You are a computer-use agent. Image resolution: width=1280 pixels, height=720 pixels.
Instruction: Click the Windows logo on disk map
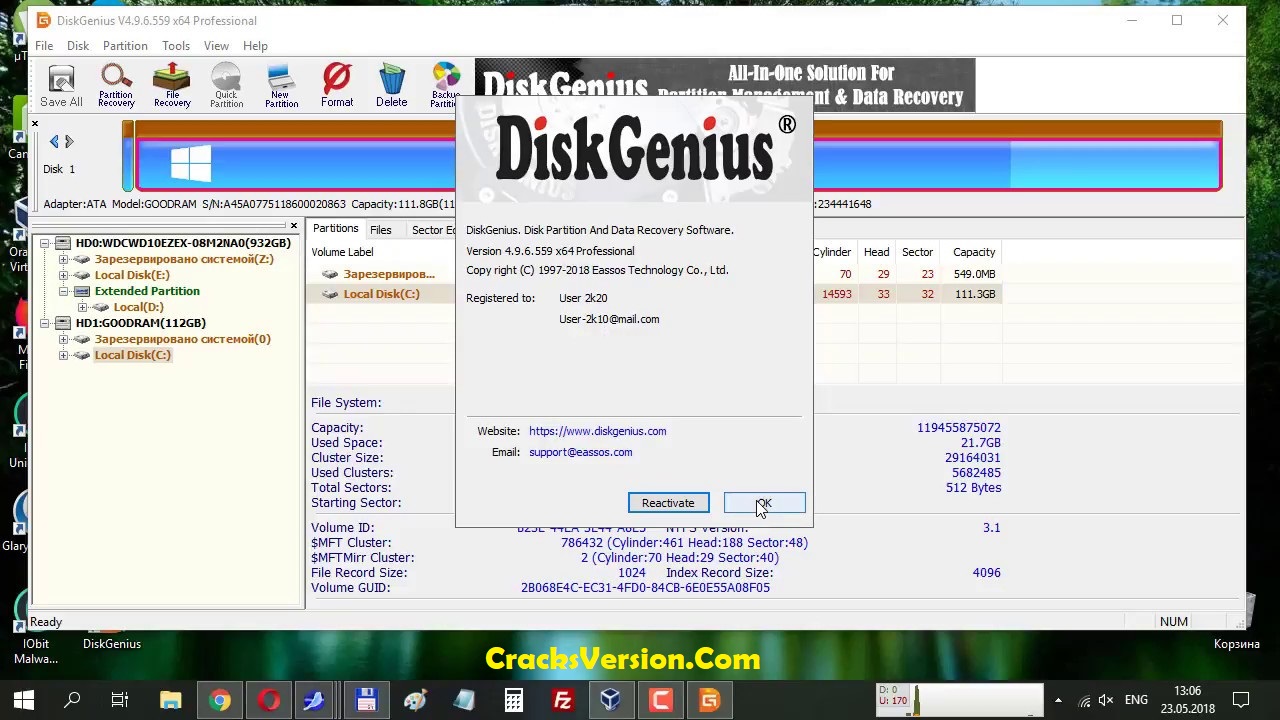pos(191,165)
